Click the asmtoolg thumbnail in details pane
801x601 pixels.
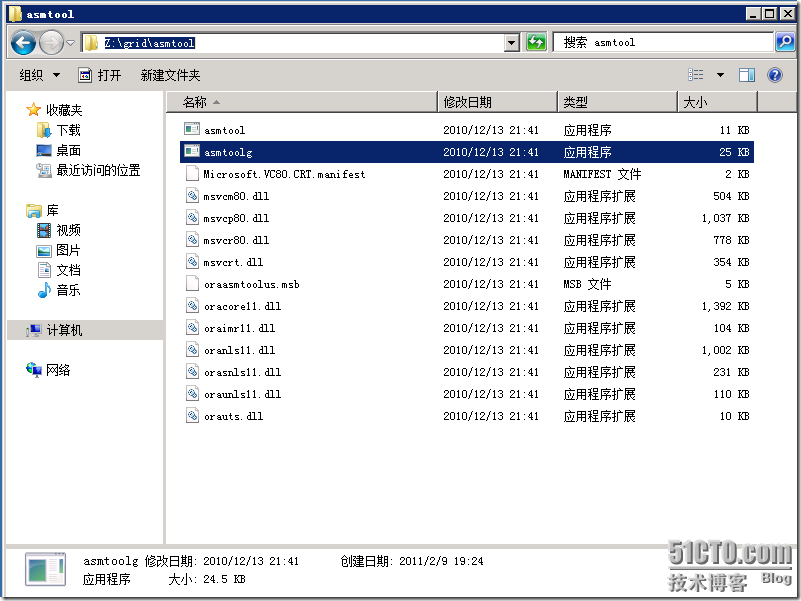click(x=45, y=569)
